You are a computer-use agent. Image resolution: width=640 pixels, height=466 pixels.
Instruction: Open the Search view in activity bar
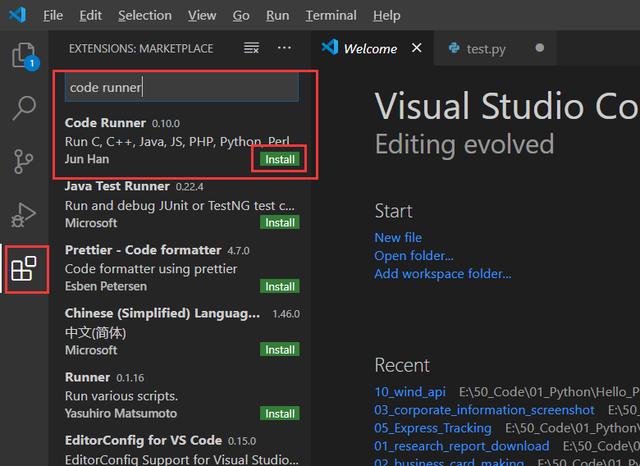click(24, 108)
